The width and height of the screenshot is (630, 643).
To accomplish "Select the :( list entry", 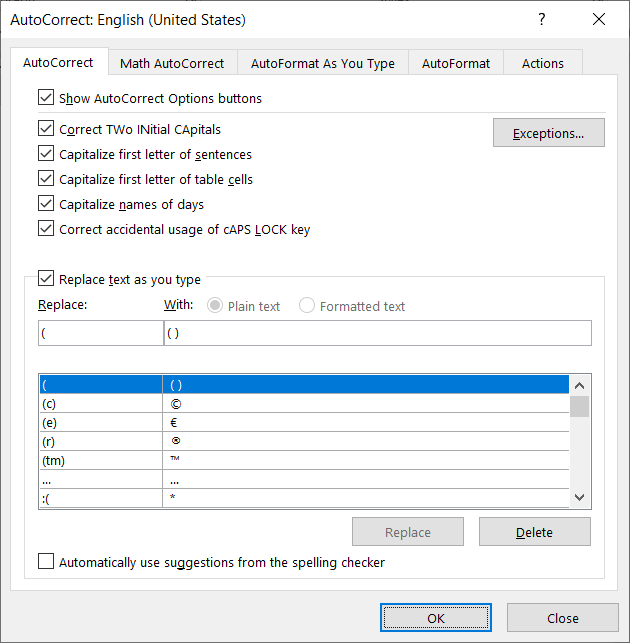I will (304, 498).
